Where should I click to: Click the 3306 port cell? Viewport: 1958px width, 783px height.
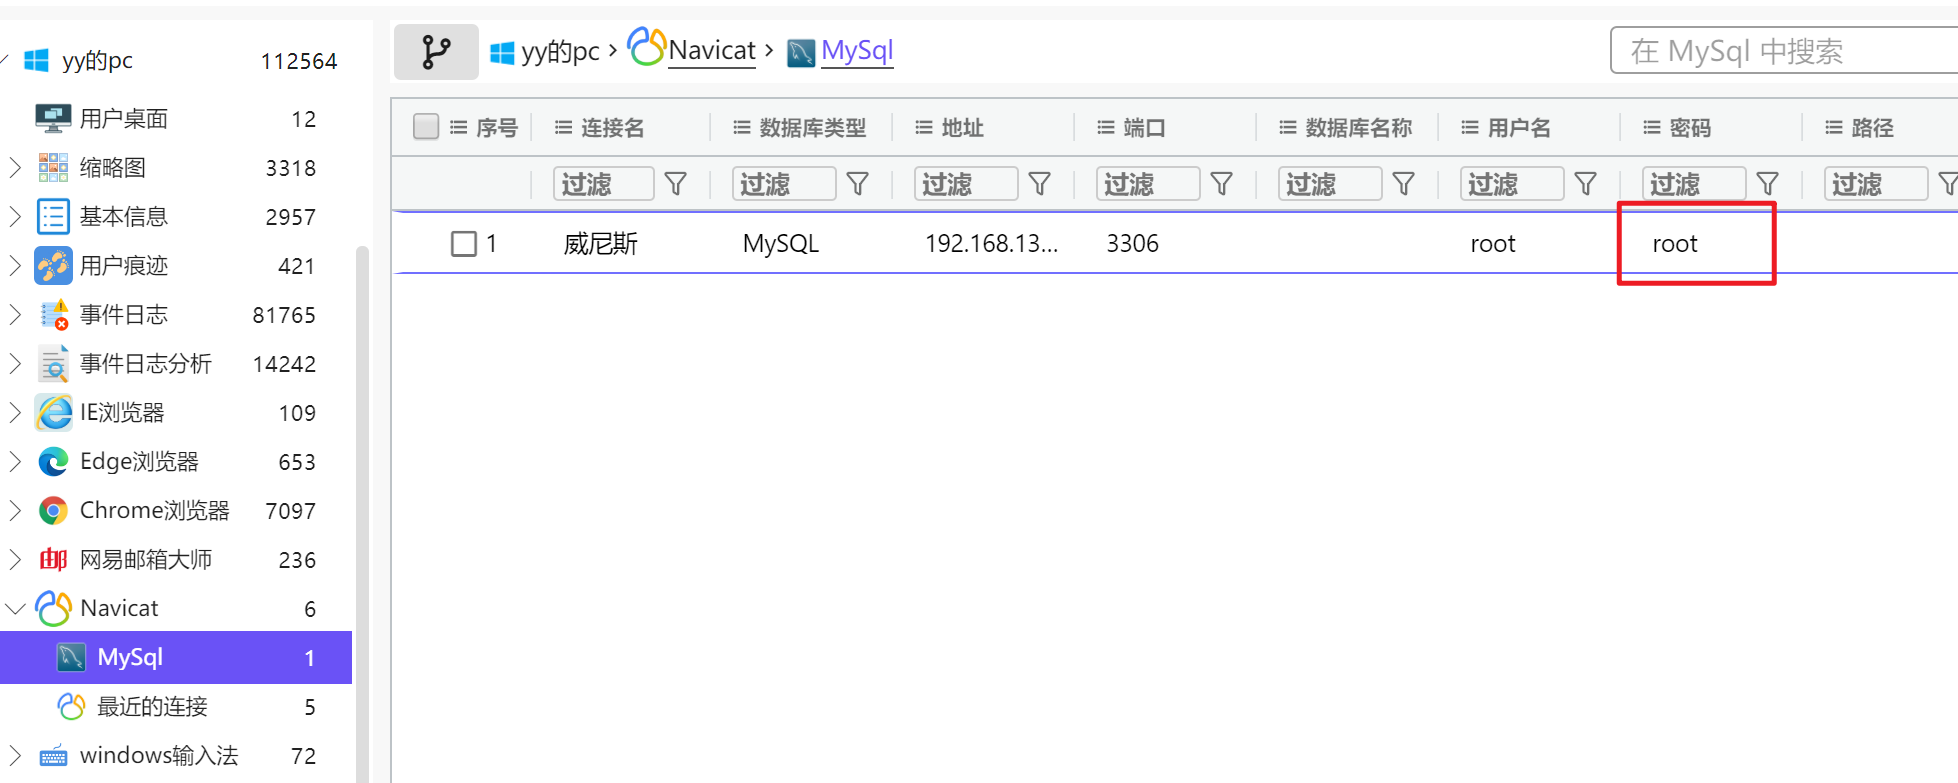[1132, 244]
